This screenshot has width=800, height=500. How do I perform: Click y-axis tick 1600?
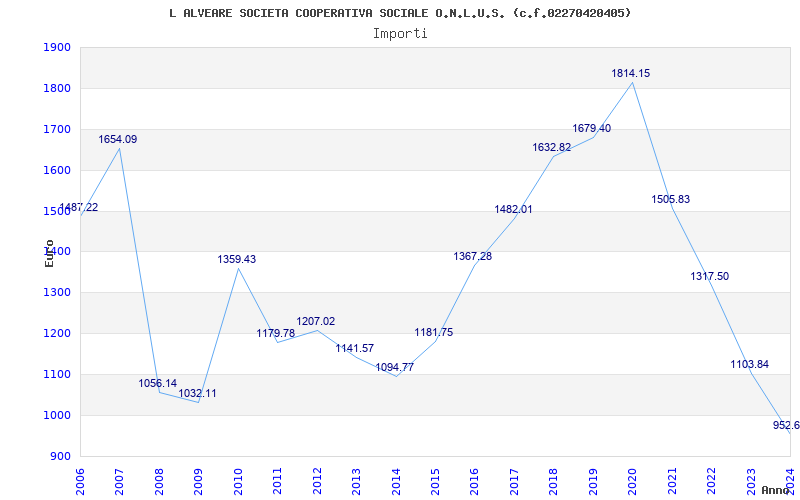tap(56, 170)
